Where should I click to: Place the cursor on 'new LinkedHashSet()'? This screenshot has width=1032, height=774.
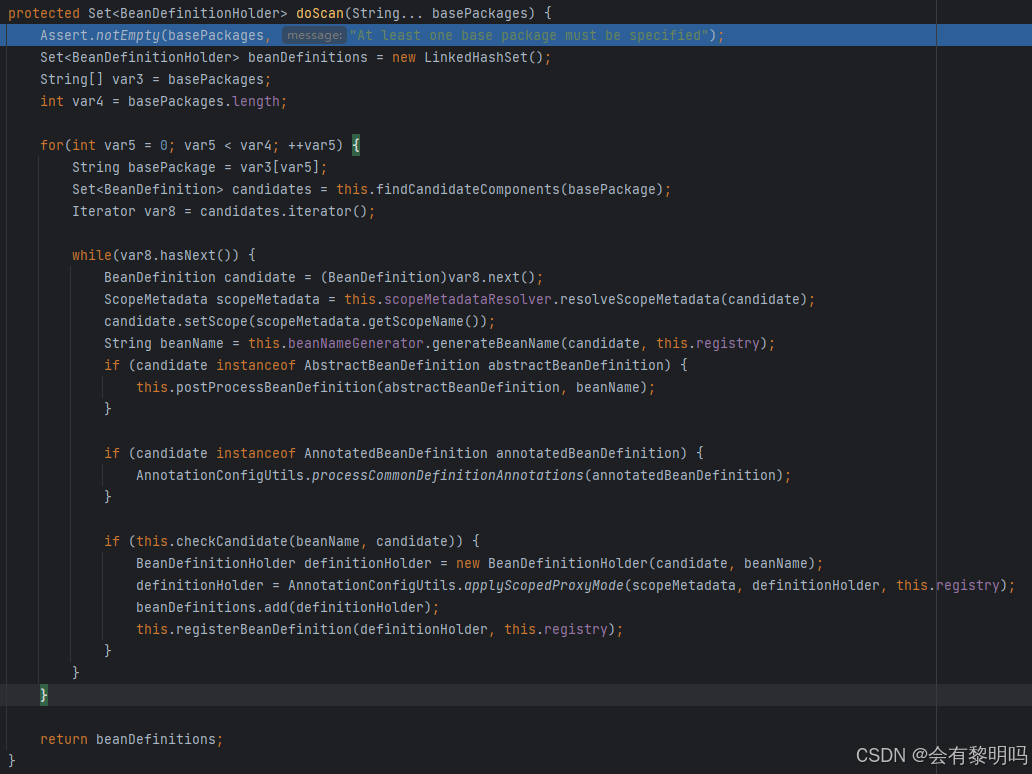click(467, 57)
